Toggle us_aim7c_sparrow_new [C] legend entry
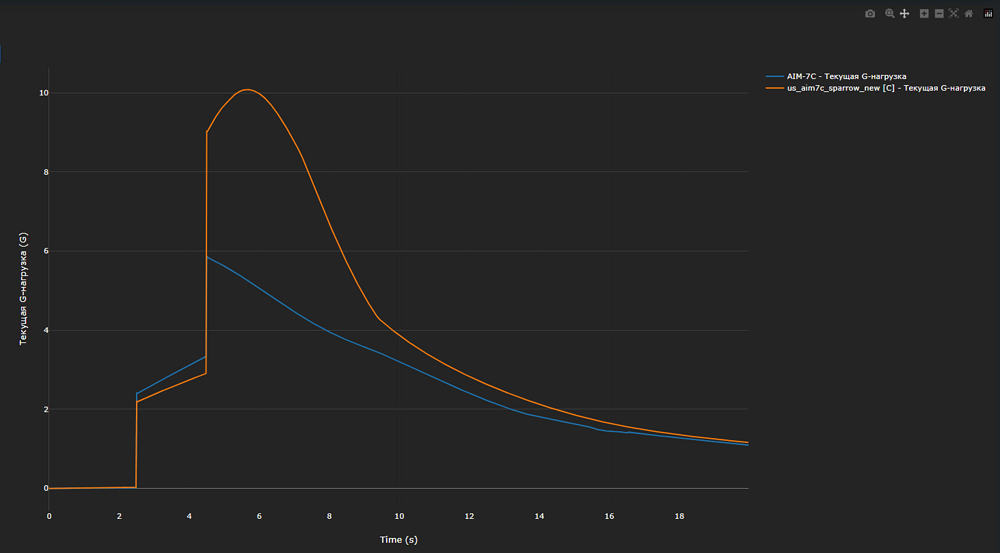This screenshot has height=553, width=1000. [x=876, y=88]
